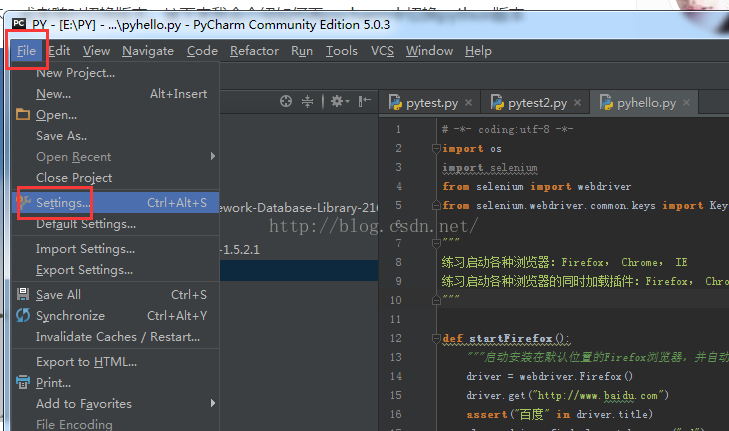Choose Default Settings... entry

[x=115, y=224]
